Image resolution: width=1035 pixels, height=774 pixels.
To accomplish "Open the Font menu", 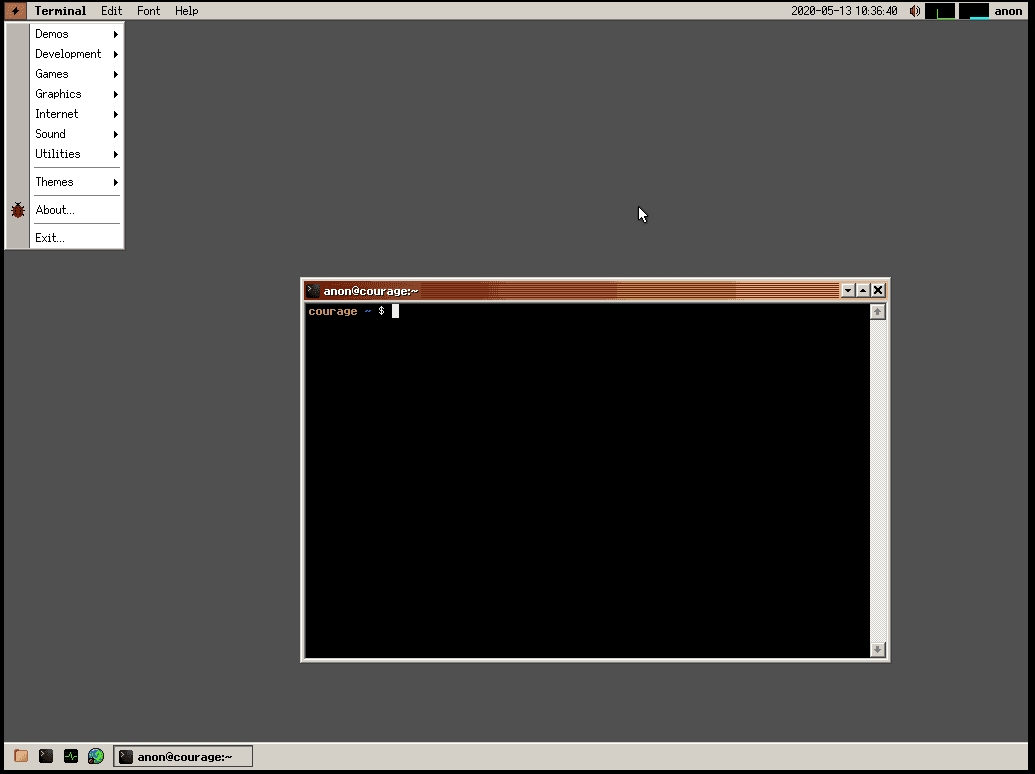I will click(x=148, y=11).
